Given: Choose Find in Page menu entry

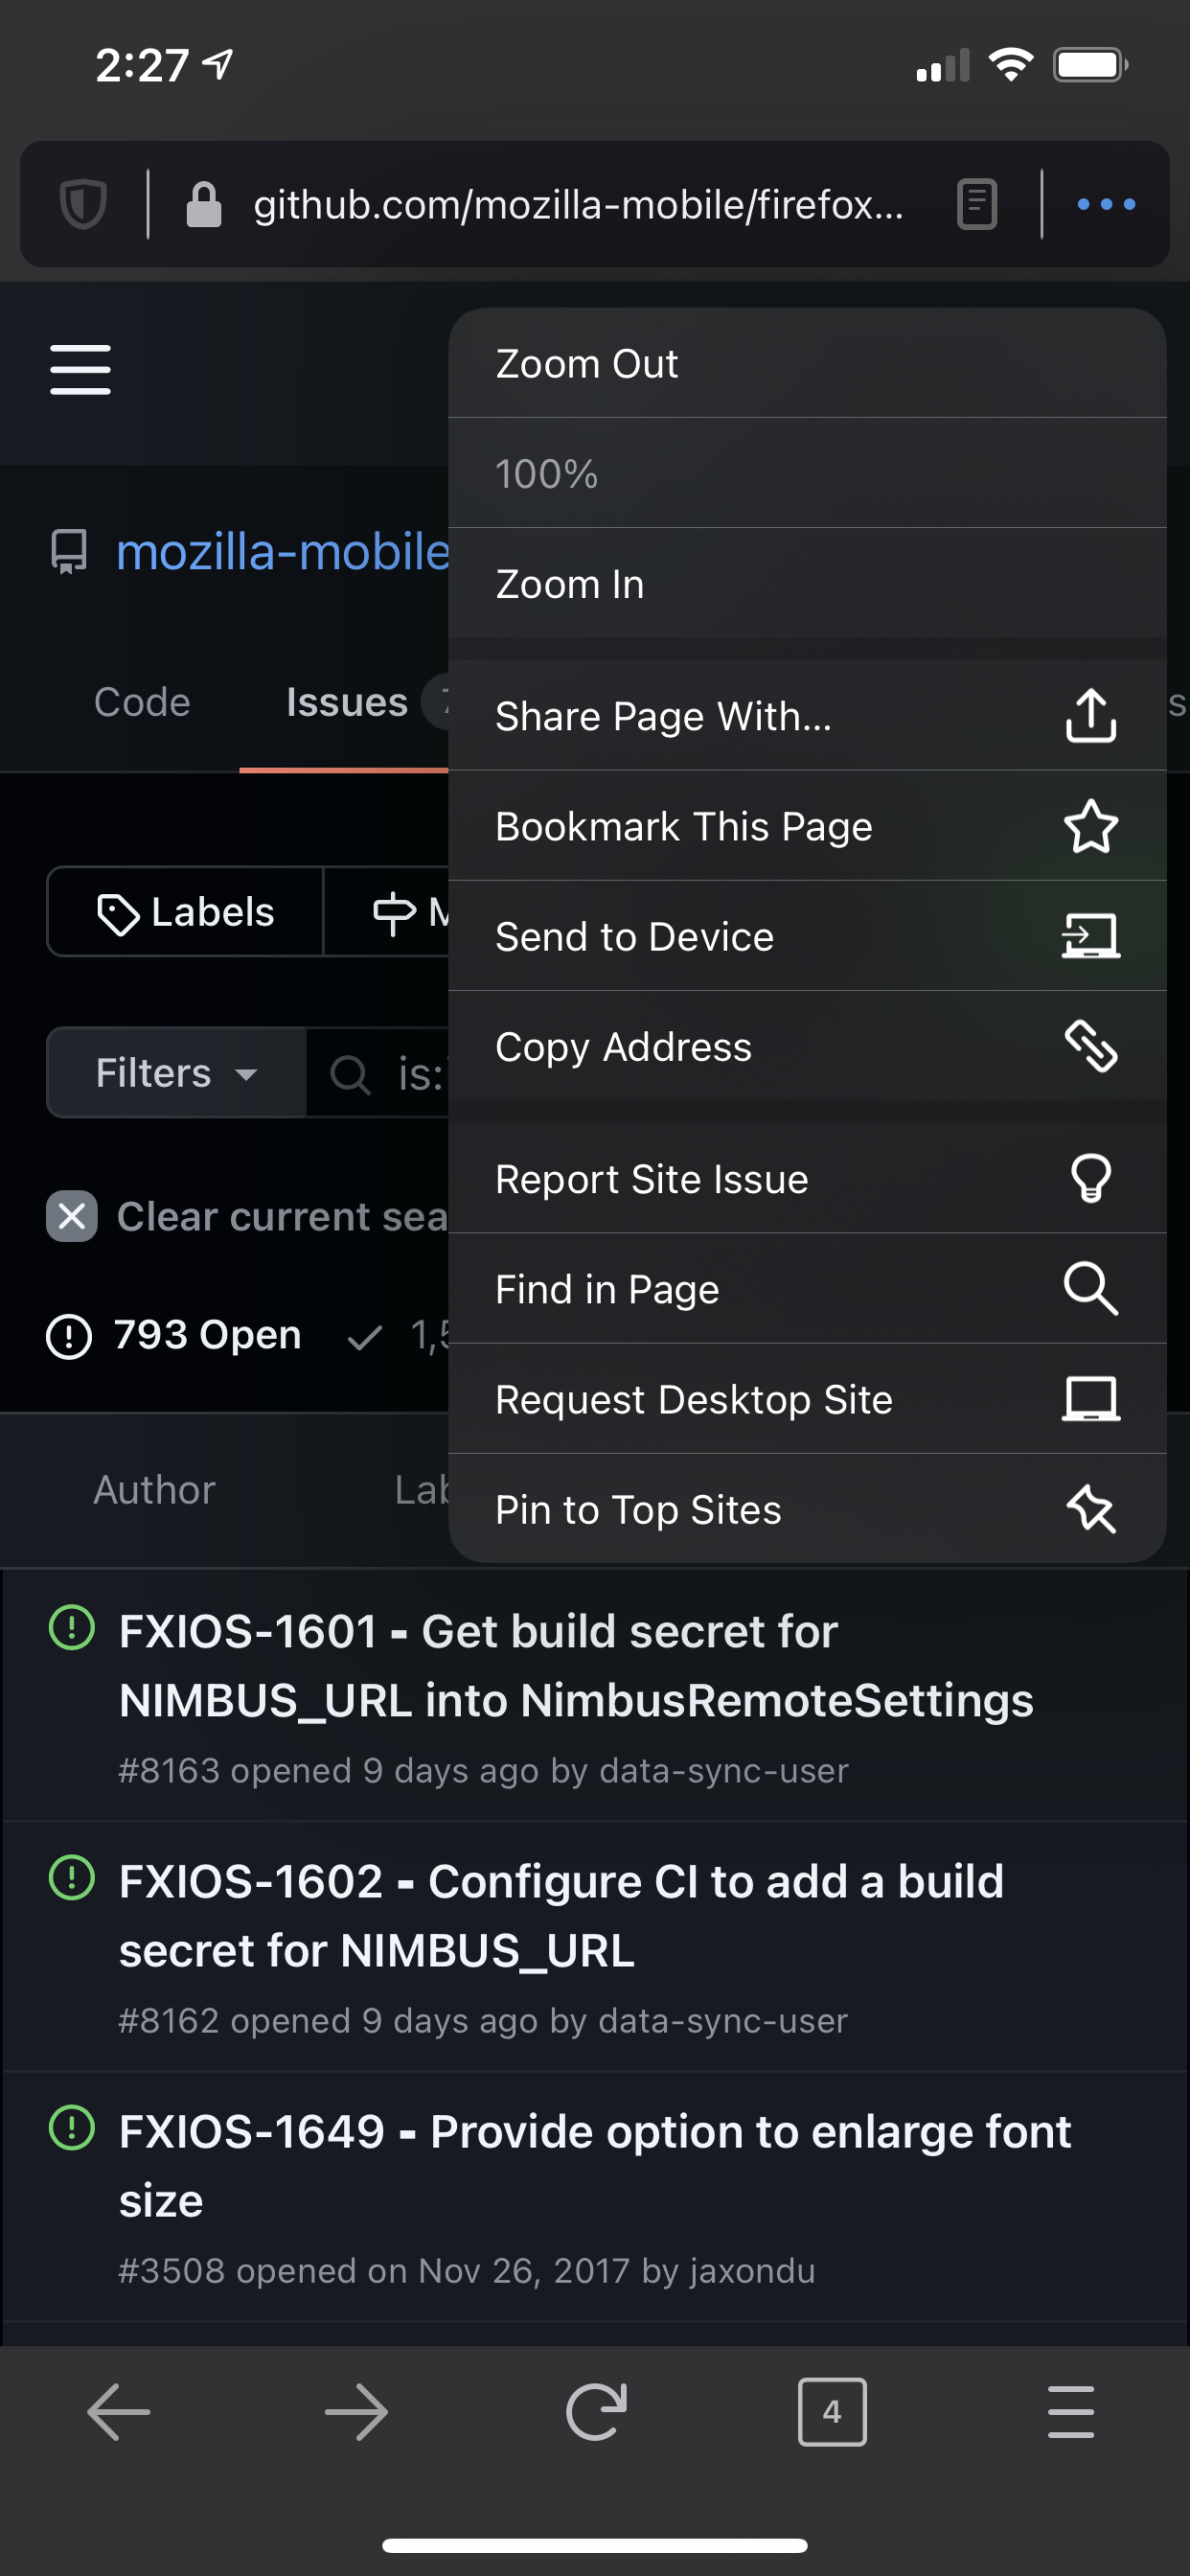Looking at the screenshot, I should [807, 1288].
